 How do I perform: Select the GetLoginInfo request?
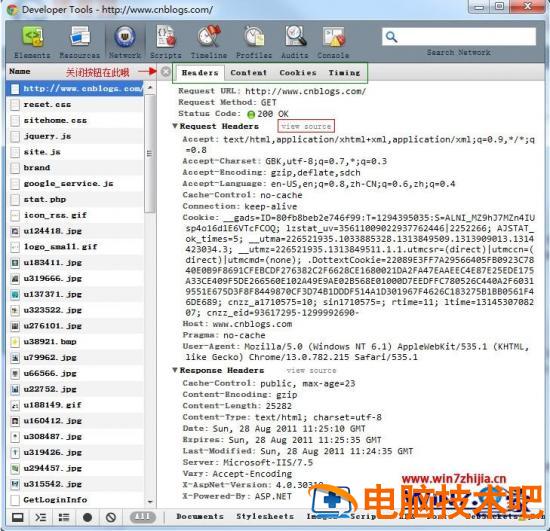[75, 500]
